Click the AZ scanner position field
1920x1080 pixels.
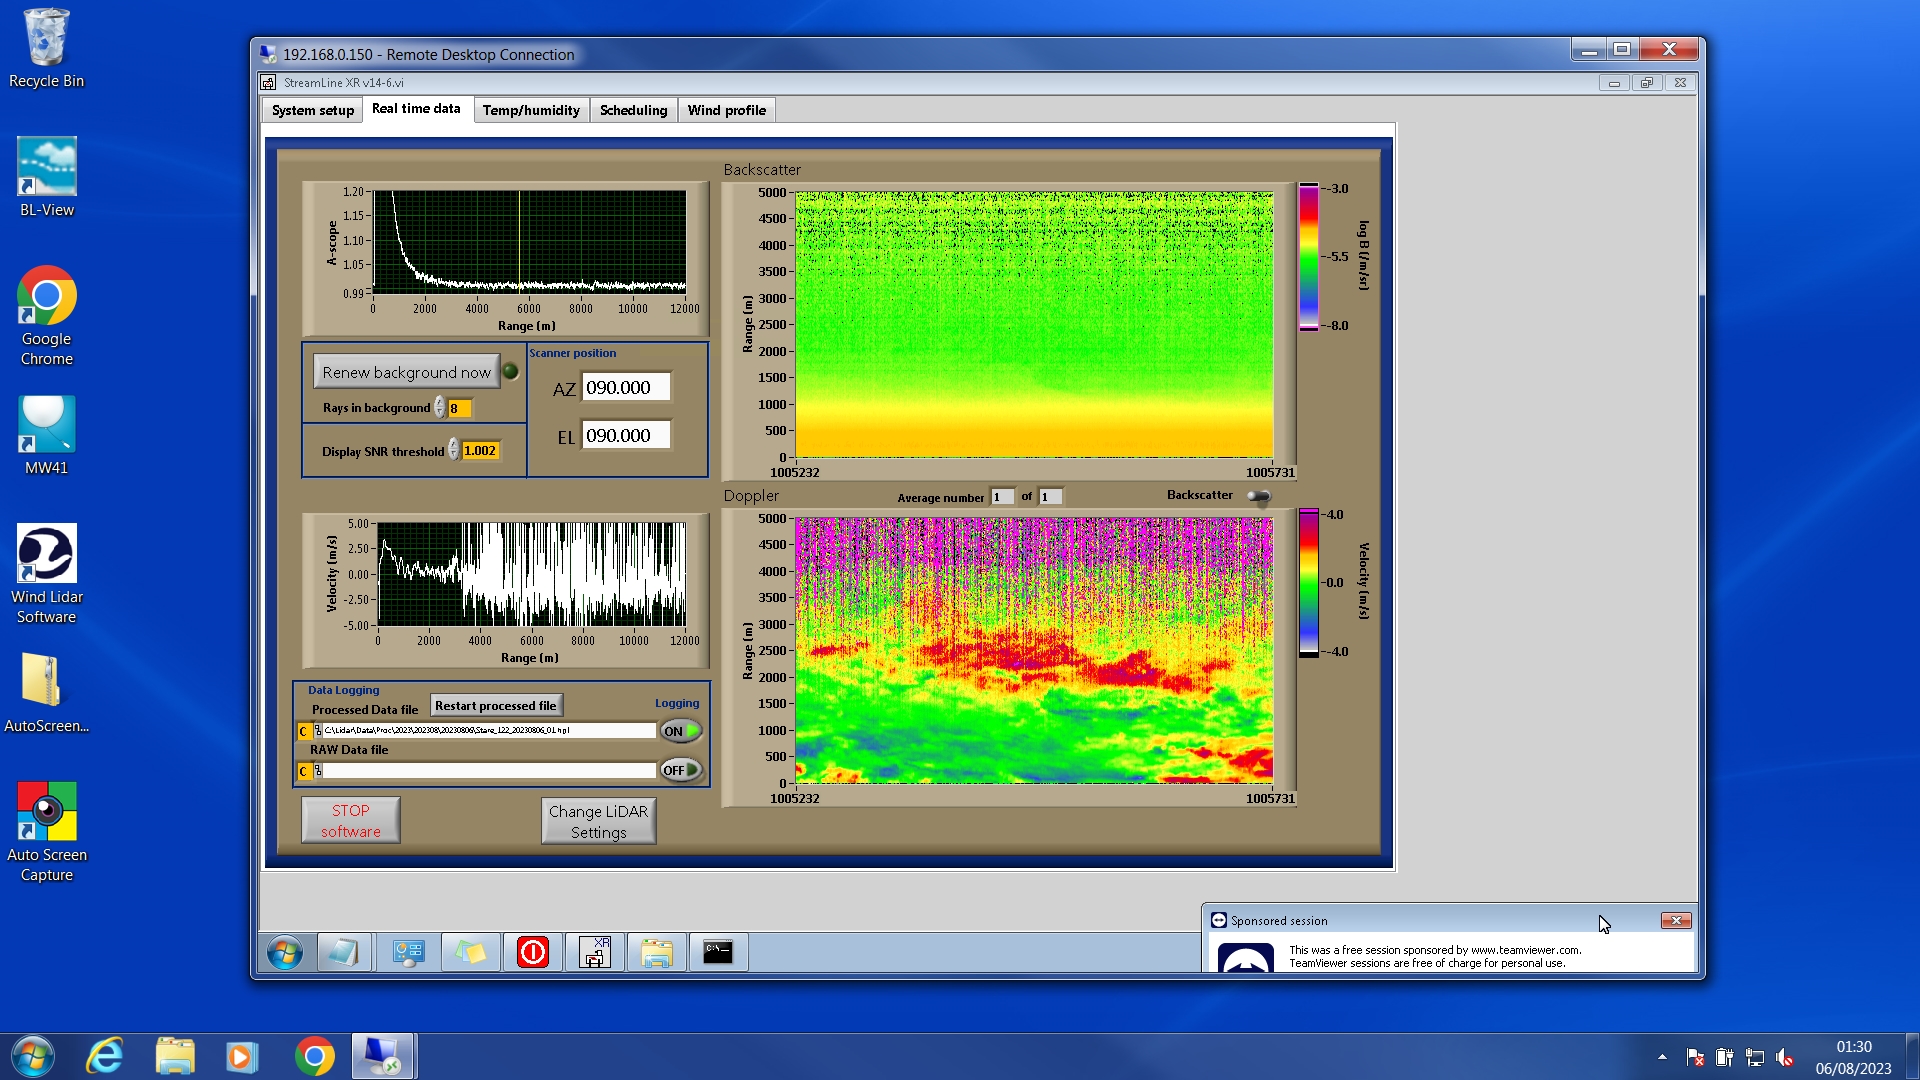pos(625,388)
